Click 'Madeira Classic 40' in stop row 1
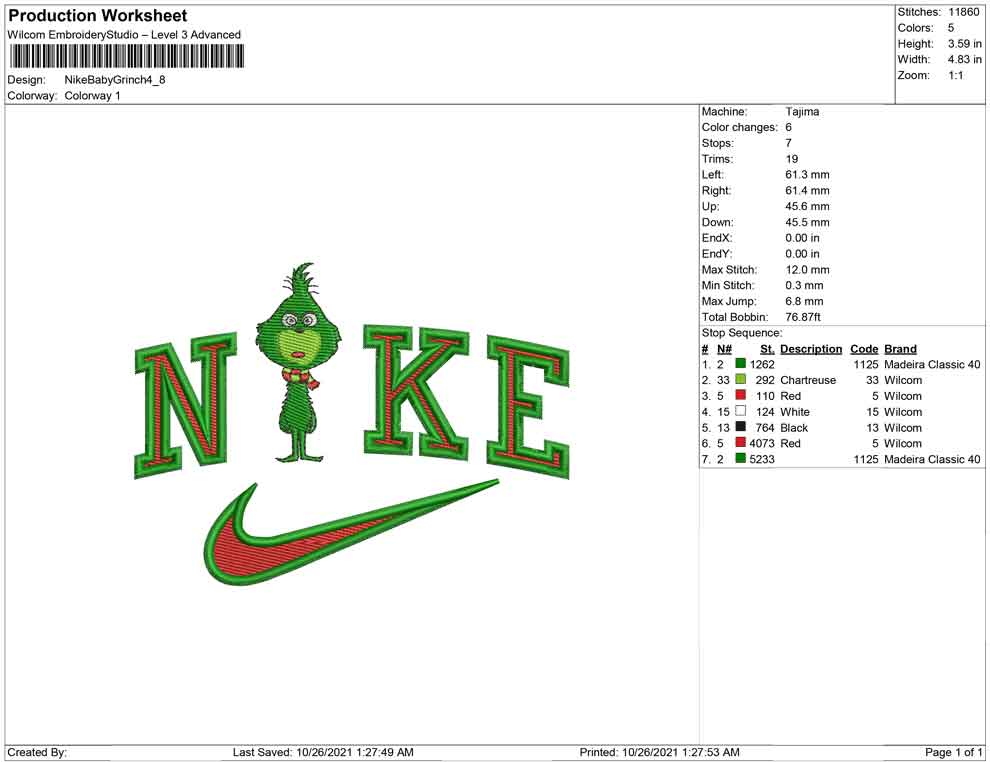The width and height of the screenshot is (990, 762). [933, 364]
